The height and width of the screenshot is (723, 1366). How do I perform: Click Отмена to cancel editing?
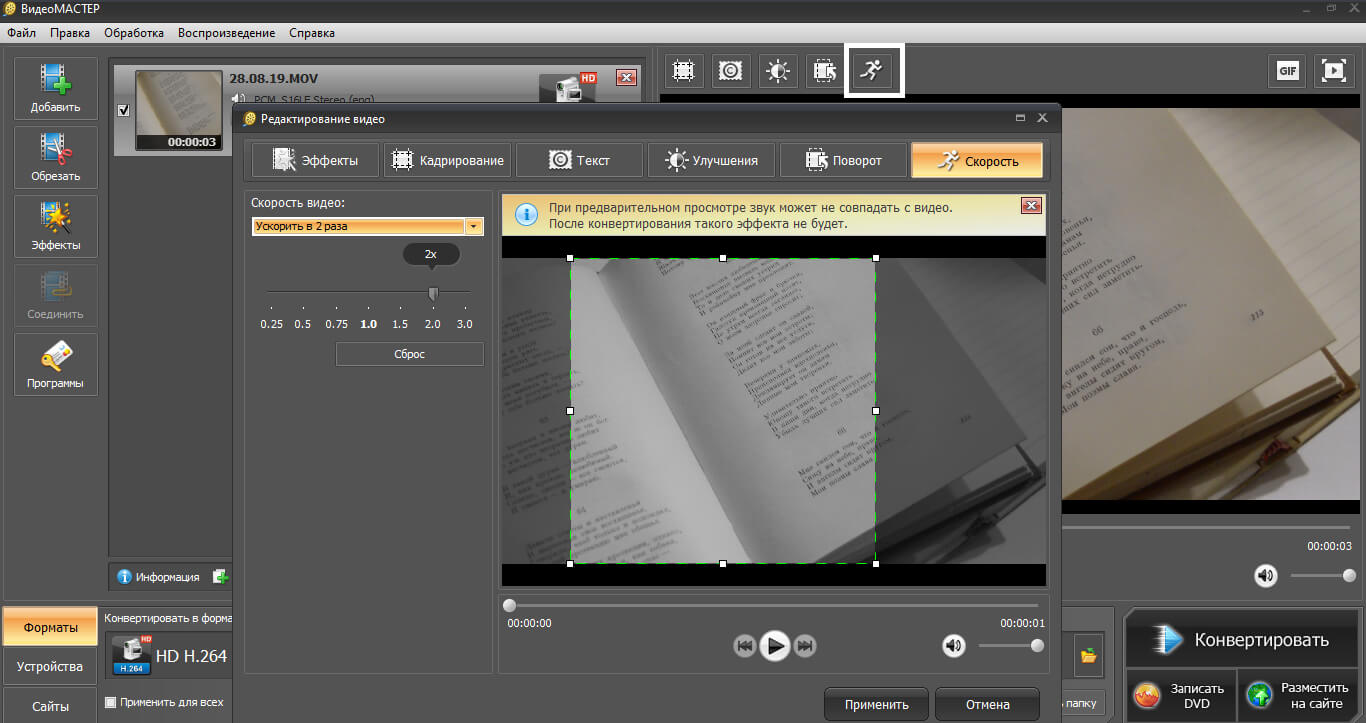coord(987,704)
